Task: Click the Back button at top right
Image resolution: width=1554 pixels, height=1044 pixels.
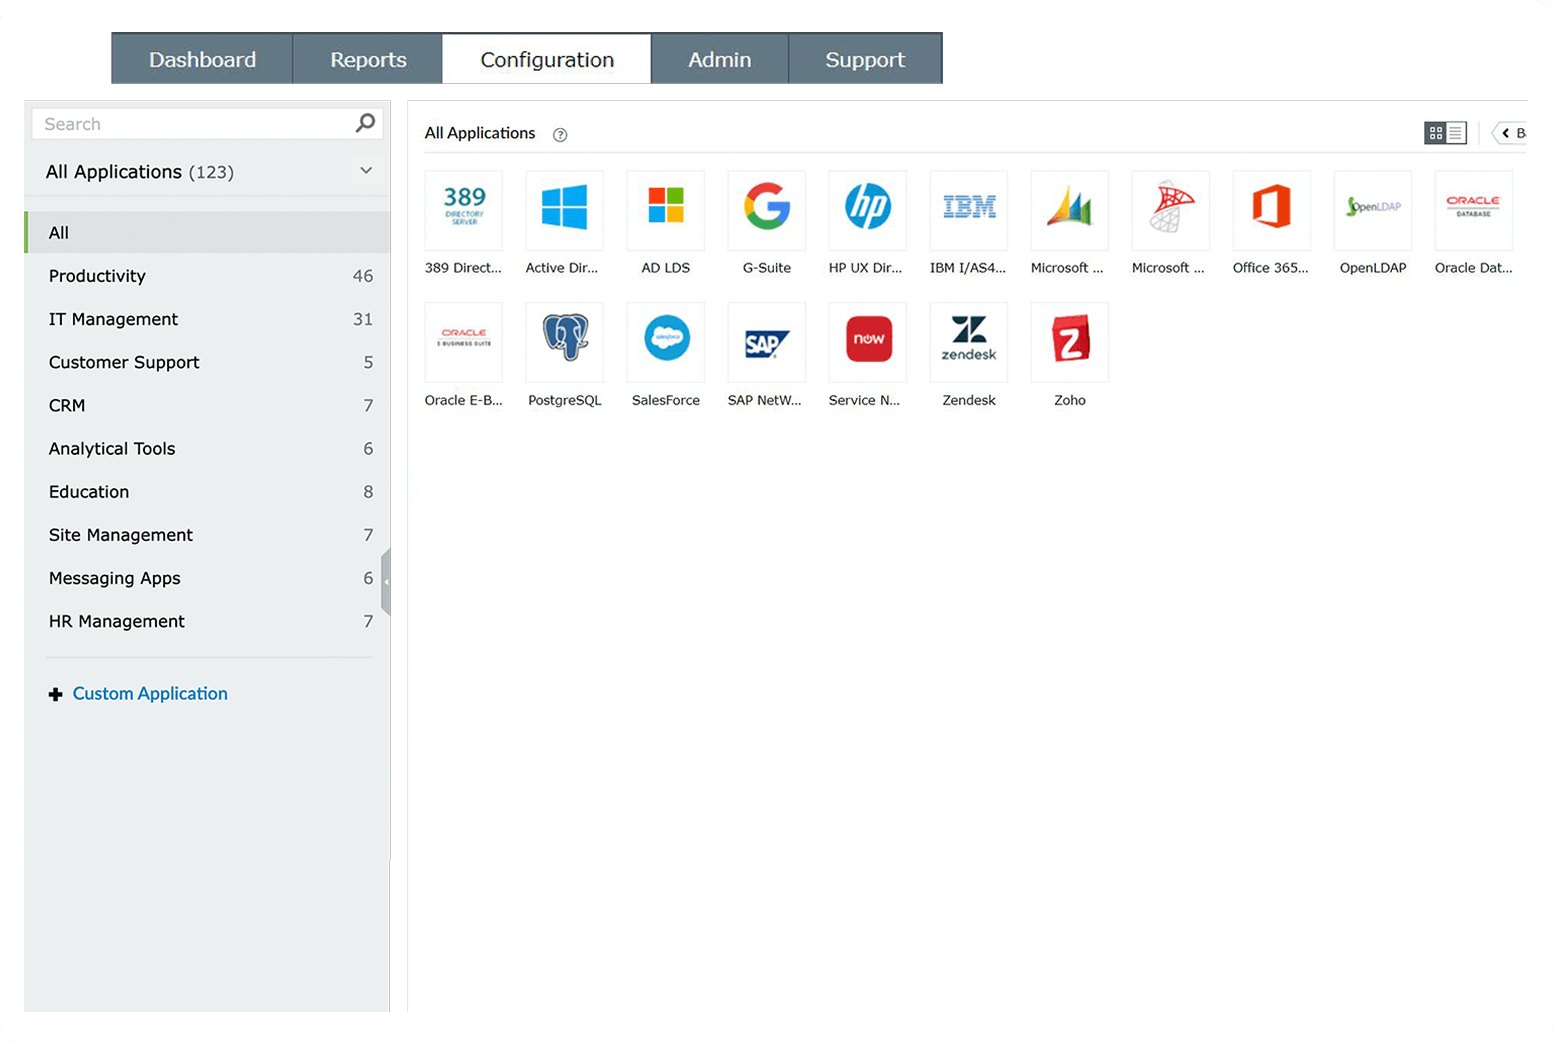Action: click(1511, 133)
